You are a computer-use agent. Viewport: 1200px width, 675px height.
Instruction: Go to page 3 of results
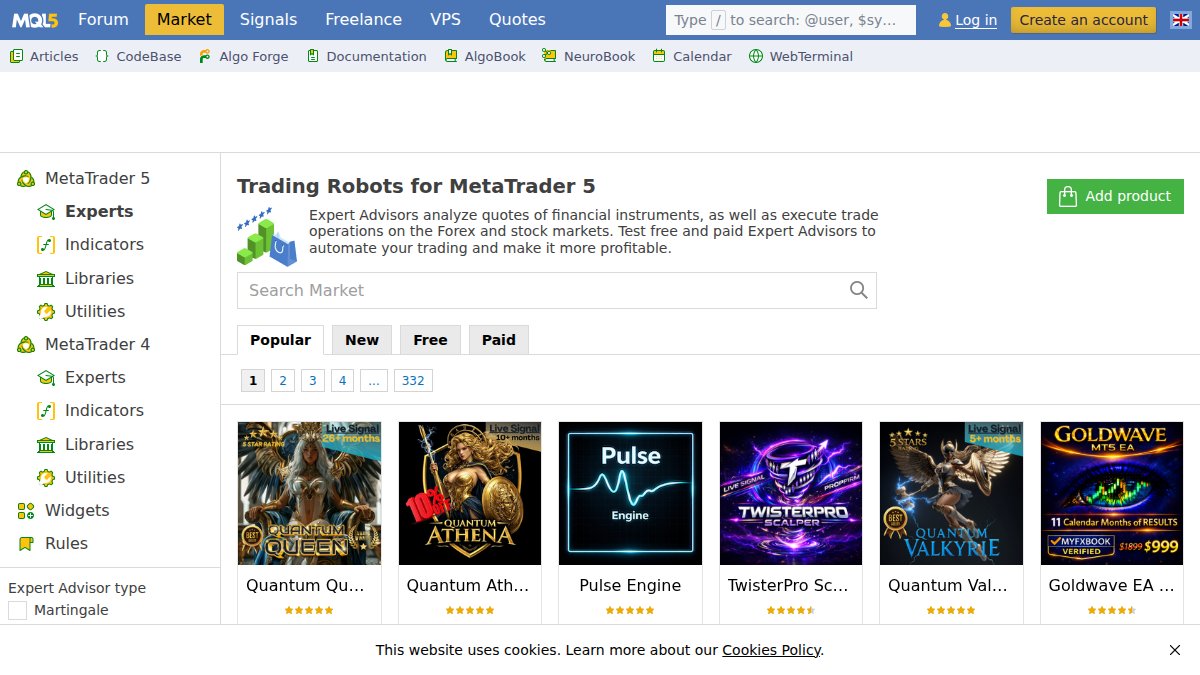[313, 380]
